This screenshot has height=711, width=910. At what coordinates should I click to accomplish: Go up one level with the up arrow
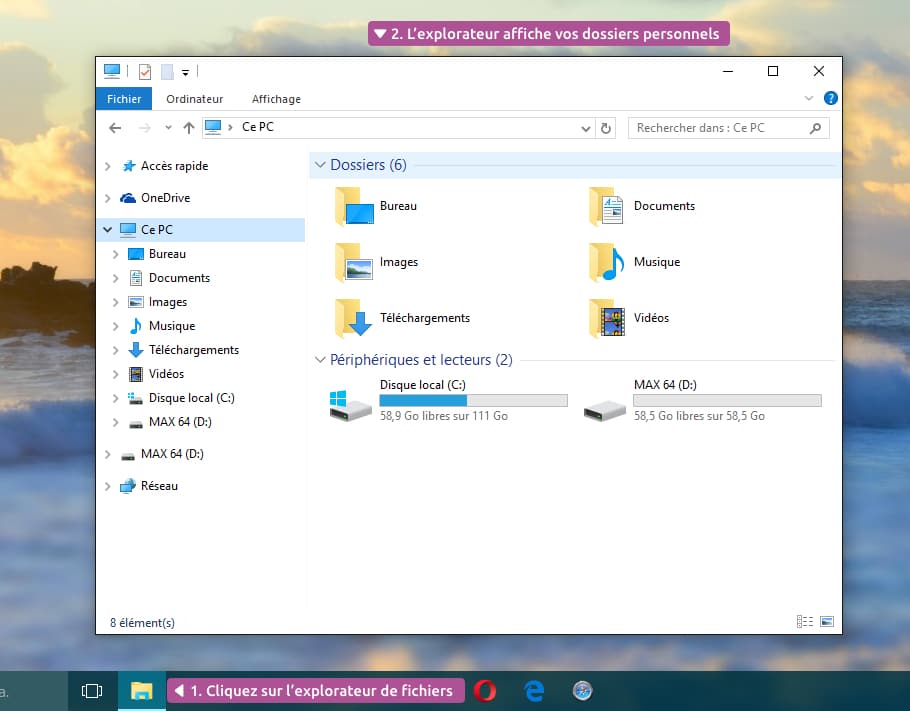(x=188, y=128)
